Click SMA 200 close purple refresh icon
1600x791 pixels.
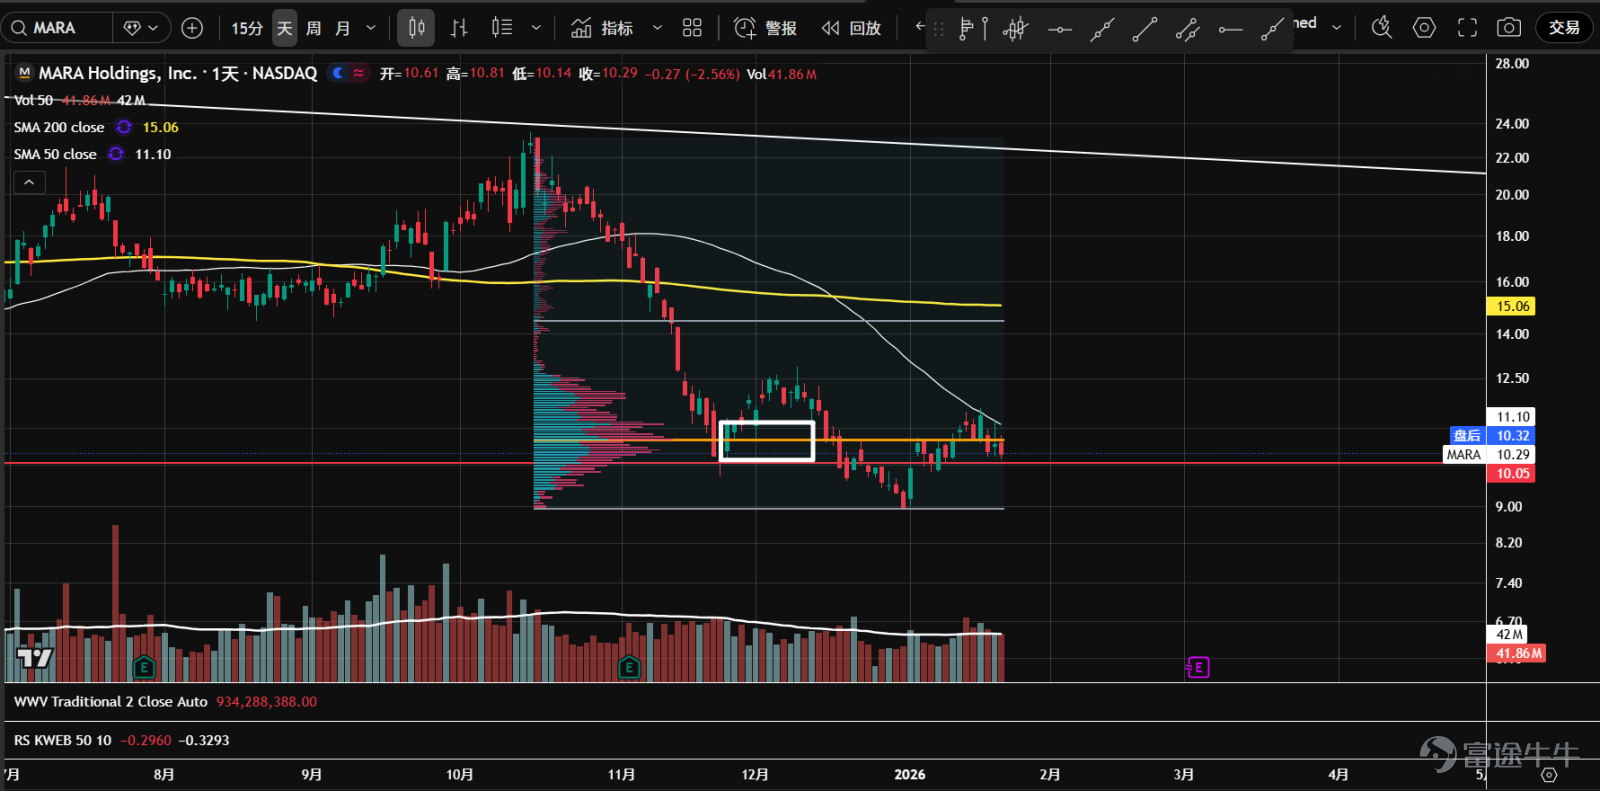tap(124, 127)
